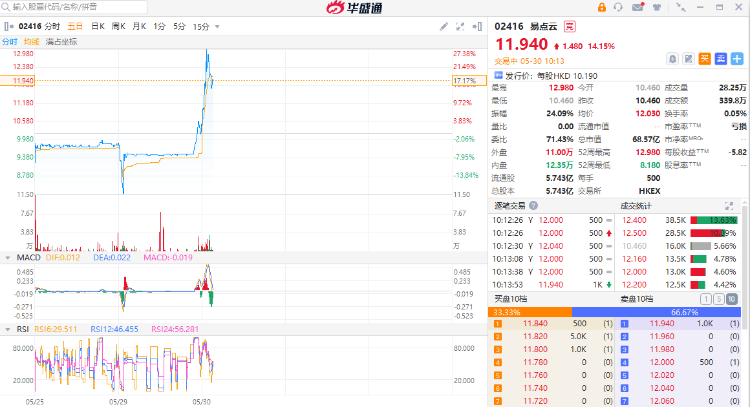Click ask price 12.000 in level 4

click(x=662, y=363)
